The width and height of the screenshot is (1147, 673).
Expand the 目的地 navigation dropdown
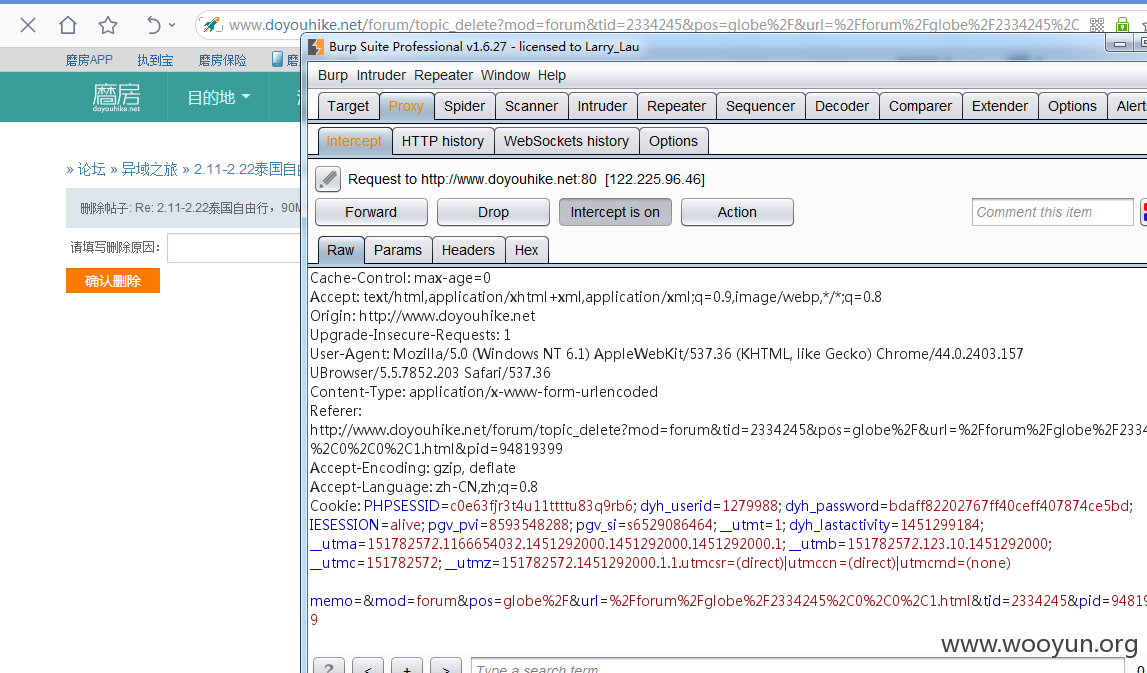click(x=218, y=97)
